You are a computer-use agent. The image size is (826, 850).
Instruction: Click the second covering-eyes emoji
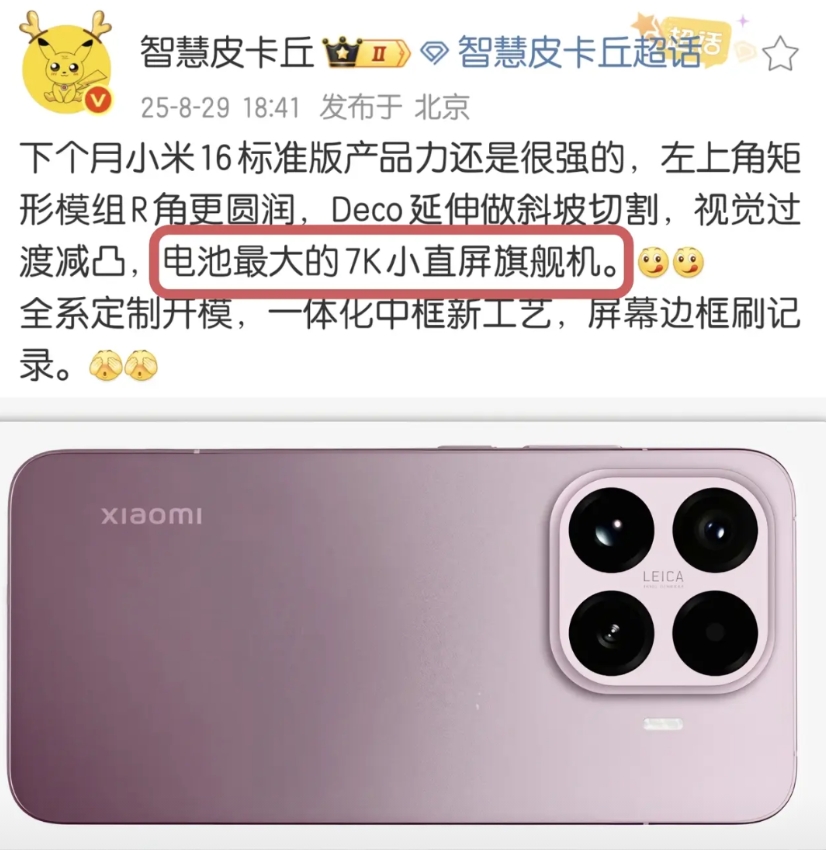(141, 365)
